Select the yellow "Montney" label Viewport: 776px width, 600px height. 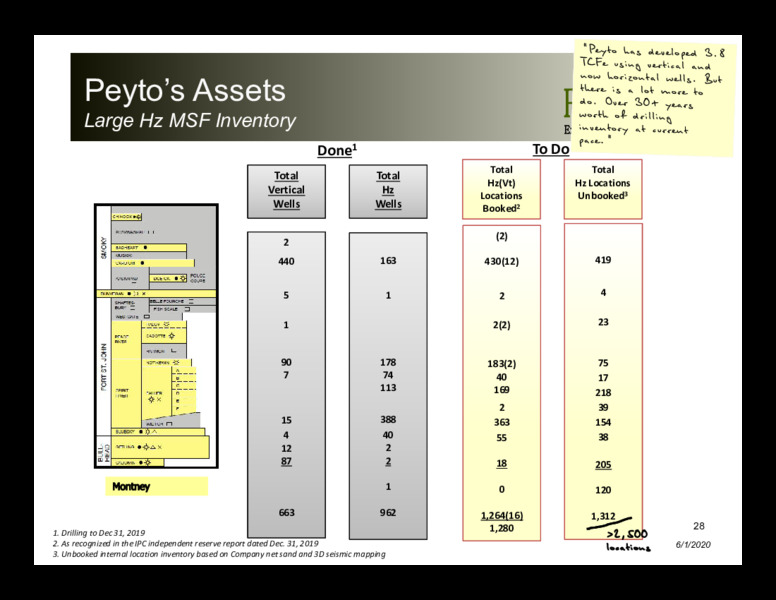[x=156, y=486]
